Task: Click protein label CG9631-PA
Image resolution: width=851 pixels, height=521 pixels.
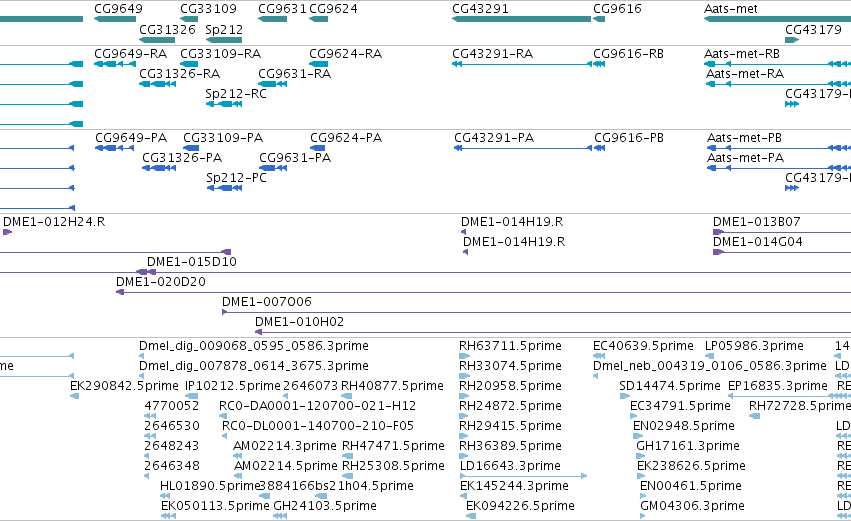Action: pos(295,158)
